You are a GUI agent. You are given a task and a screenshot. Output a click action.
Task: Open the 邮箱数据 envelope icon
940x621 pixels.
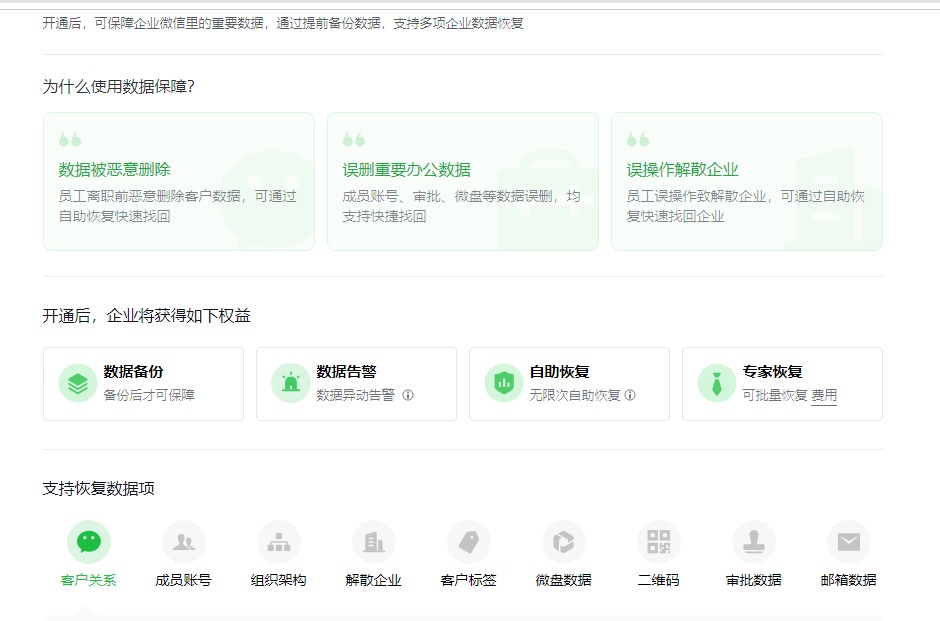click(849, 542)
